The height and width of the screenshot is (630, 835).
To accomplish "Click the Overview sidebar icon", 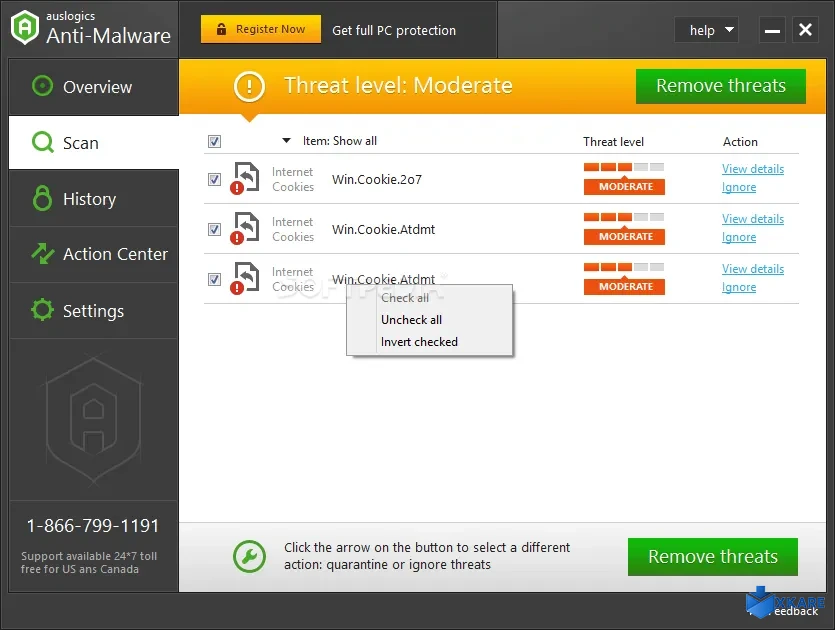I will point(42,86).
